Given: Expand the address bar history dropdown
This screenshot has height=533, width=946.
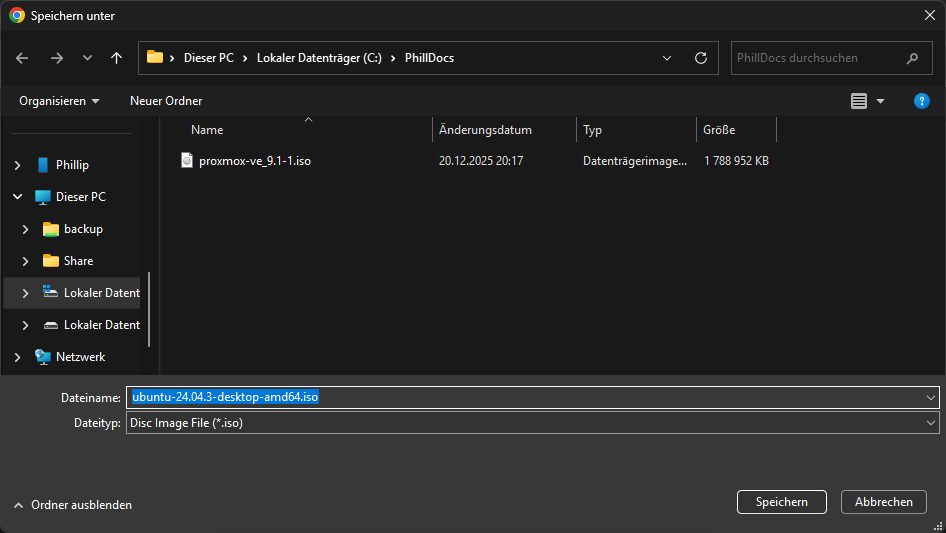Looking at the screenshot, I should tap(667, 58).
